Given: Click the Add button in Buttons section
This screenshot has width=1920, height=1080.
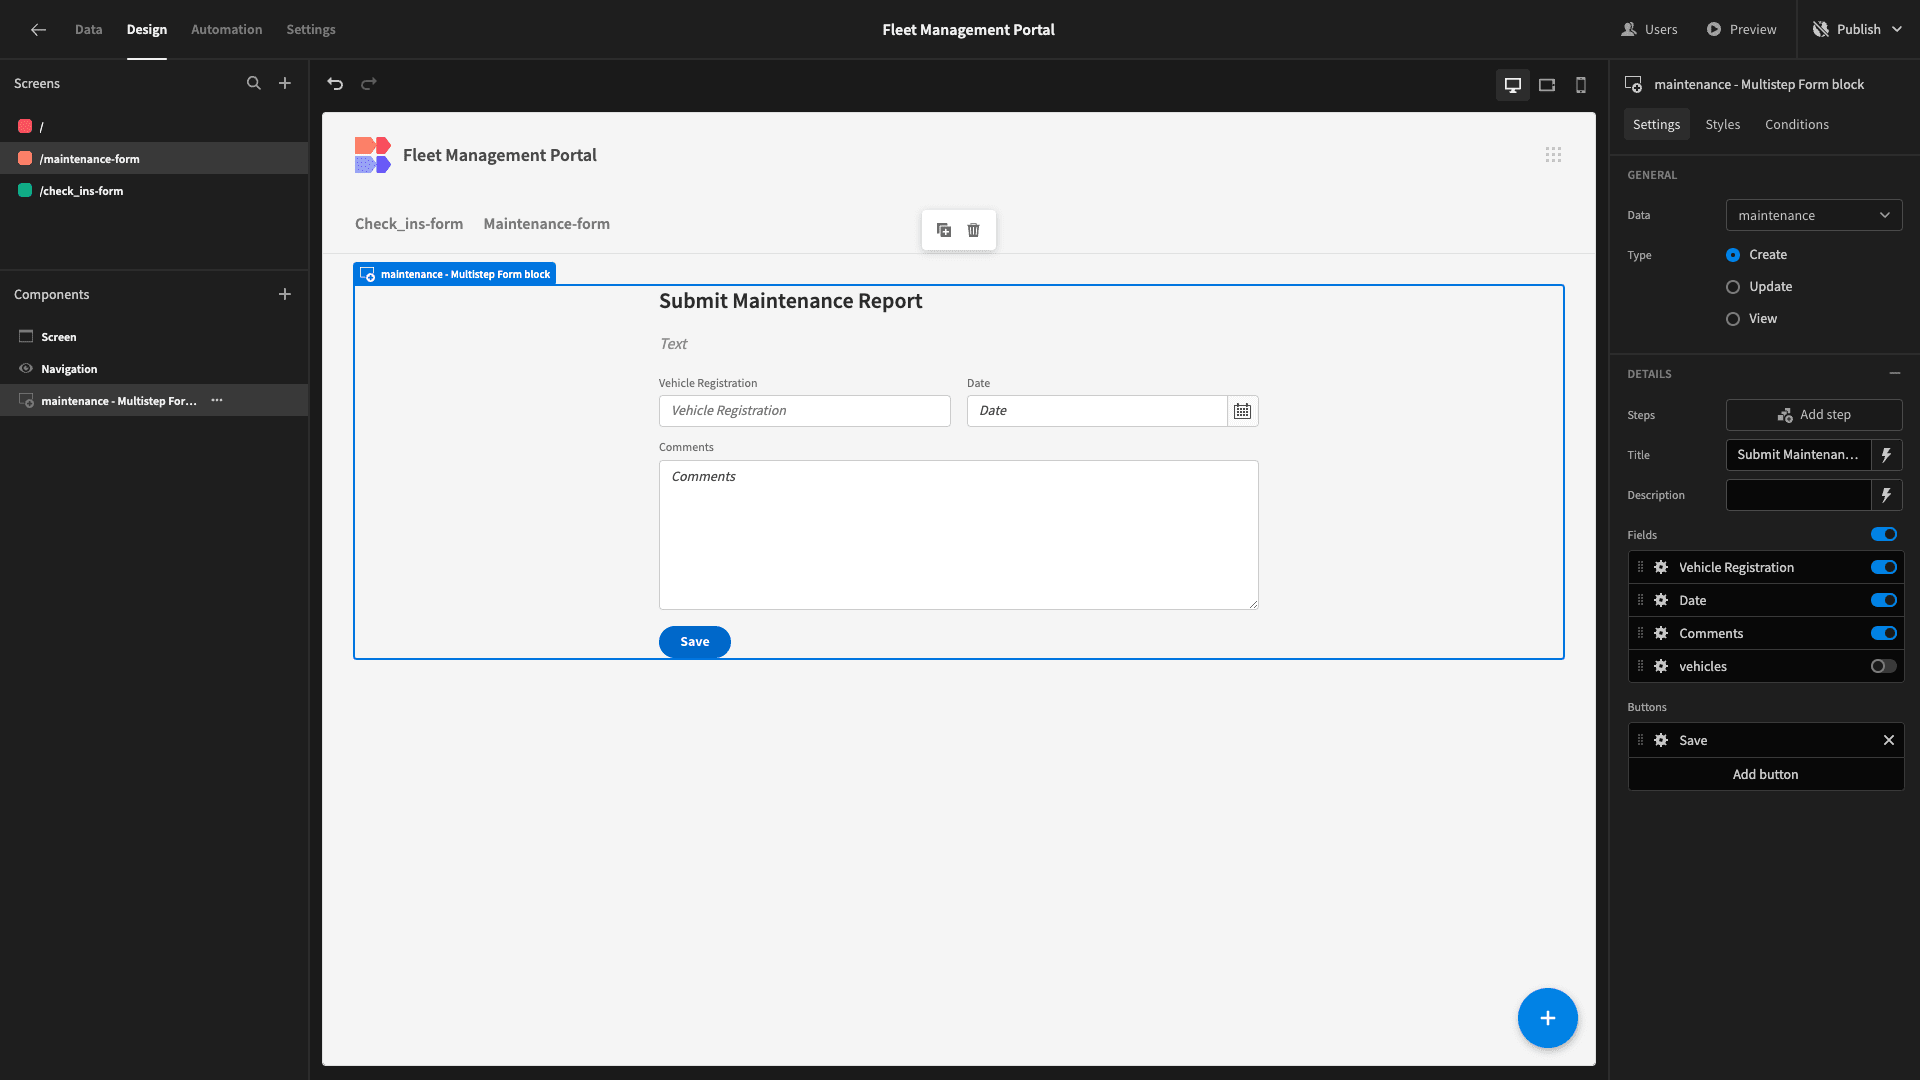Looking at the screenshot, I should click(x=1764, y=774).
